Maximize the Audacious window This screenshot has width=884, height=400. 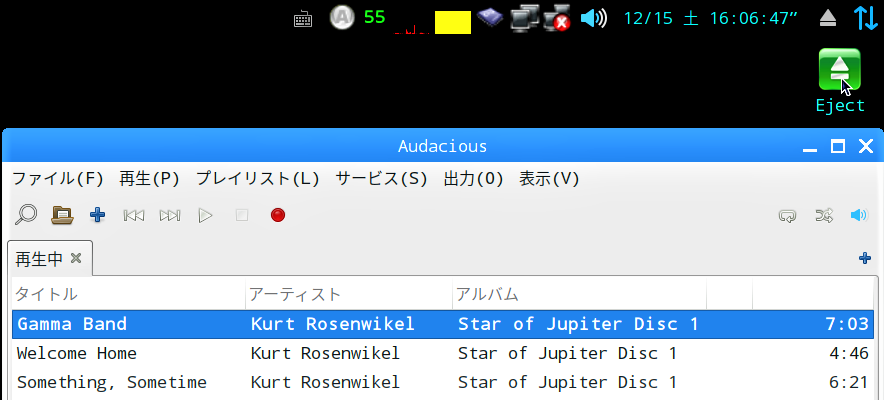click(838, 146)
